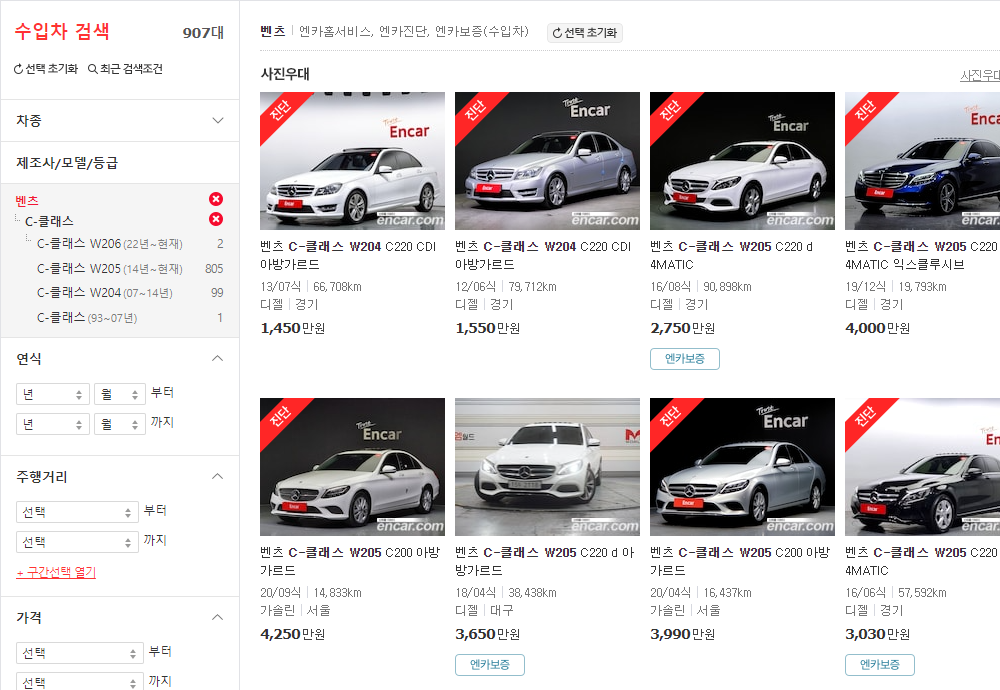Open the 16/06식 57,592km black car thumbnail

pos(922,467)
